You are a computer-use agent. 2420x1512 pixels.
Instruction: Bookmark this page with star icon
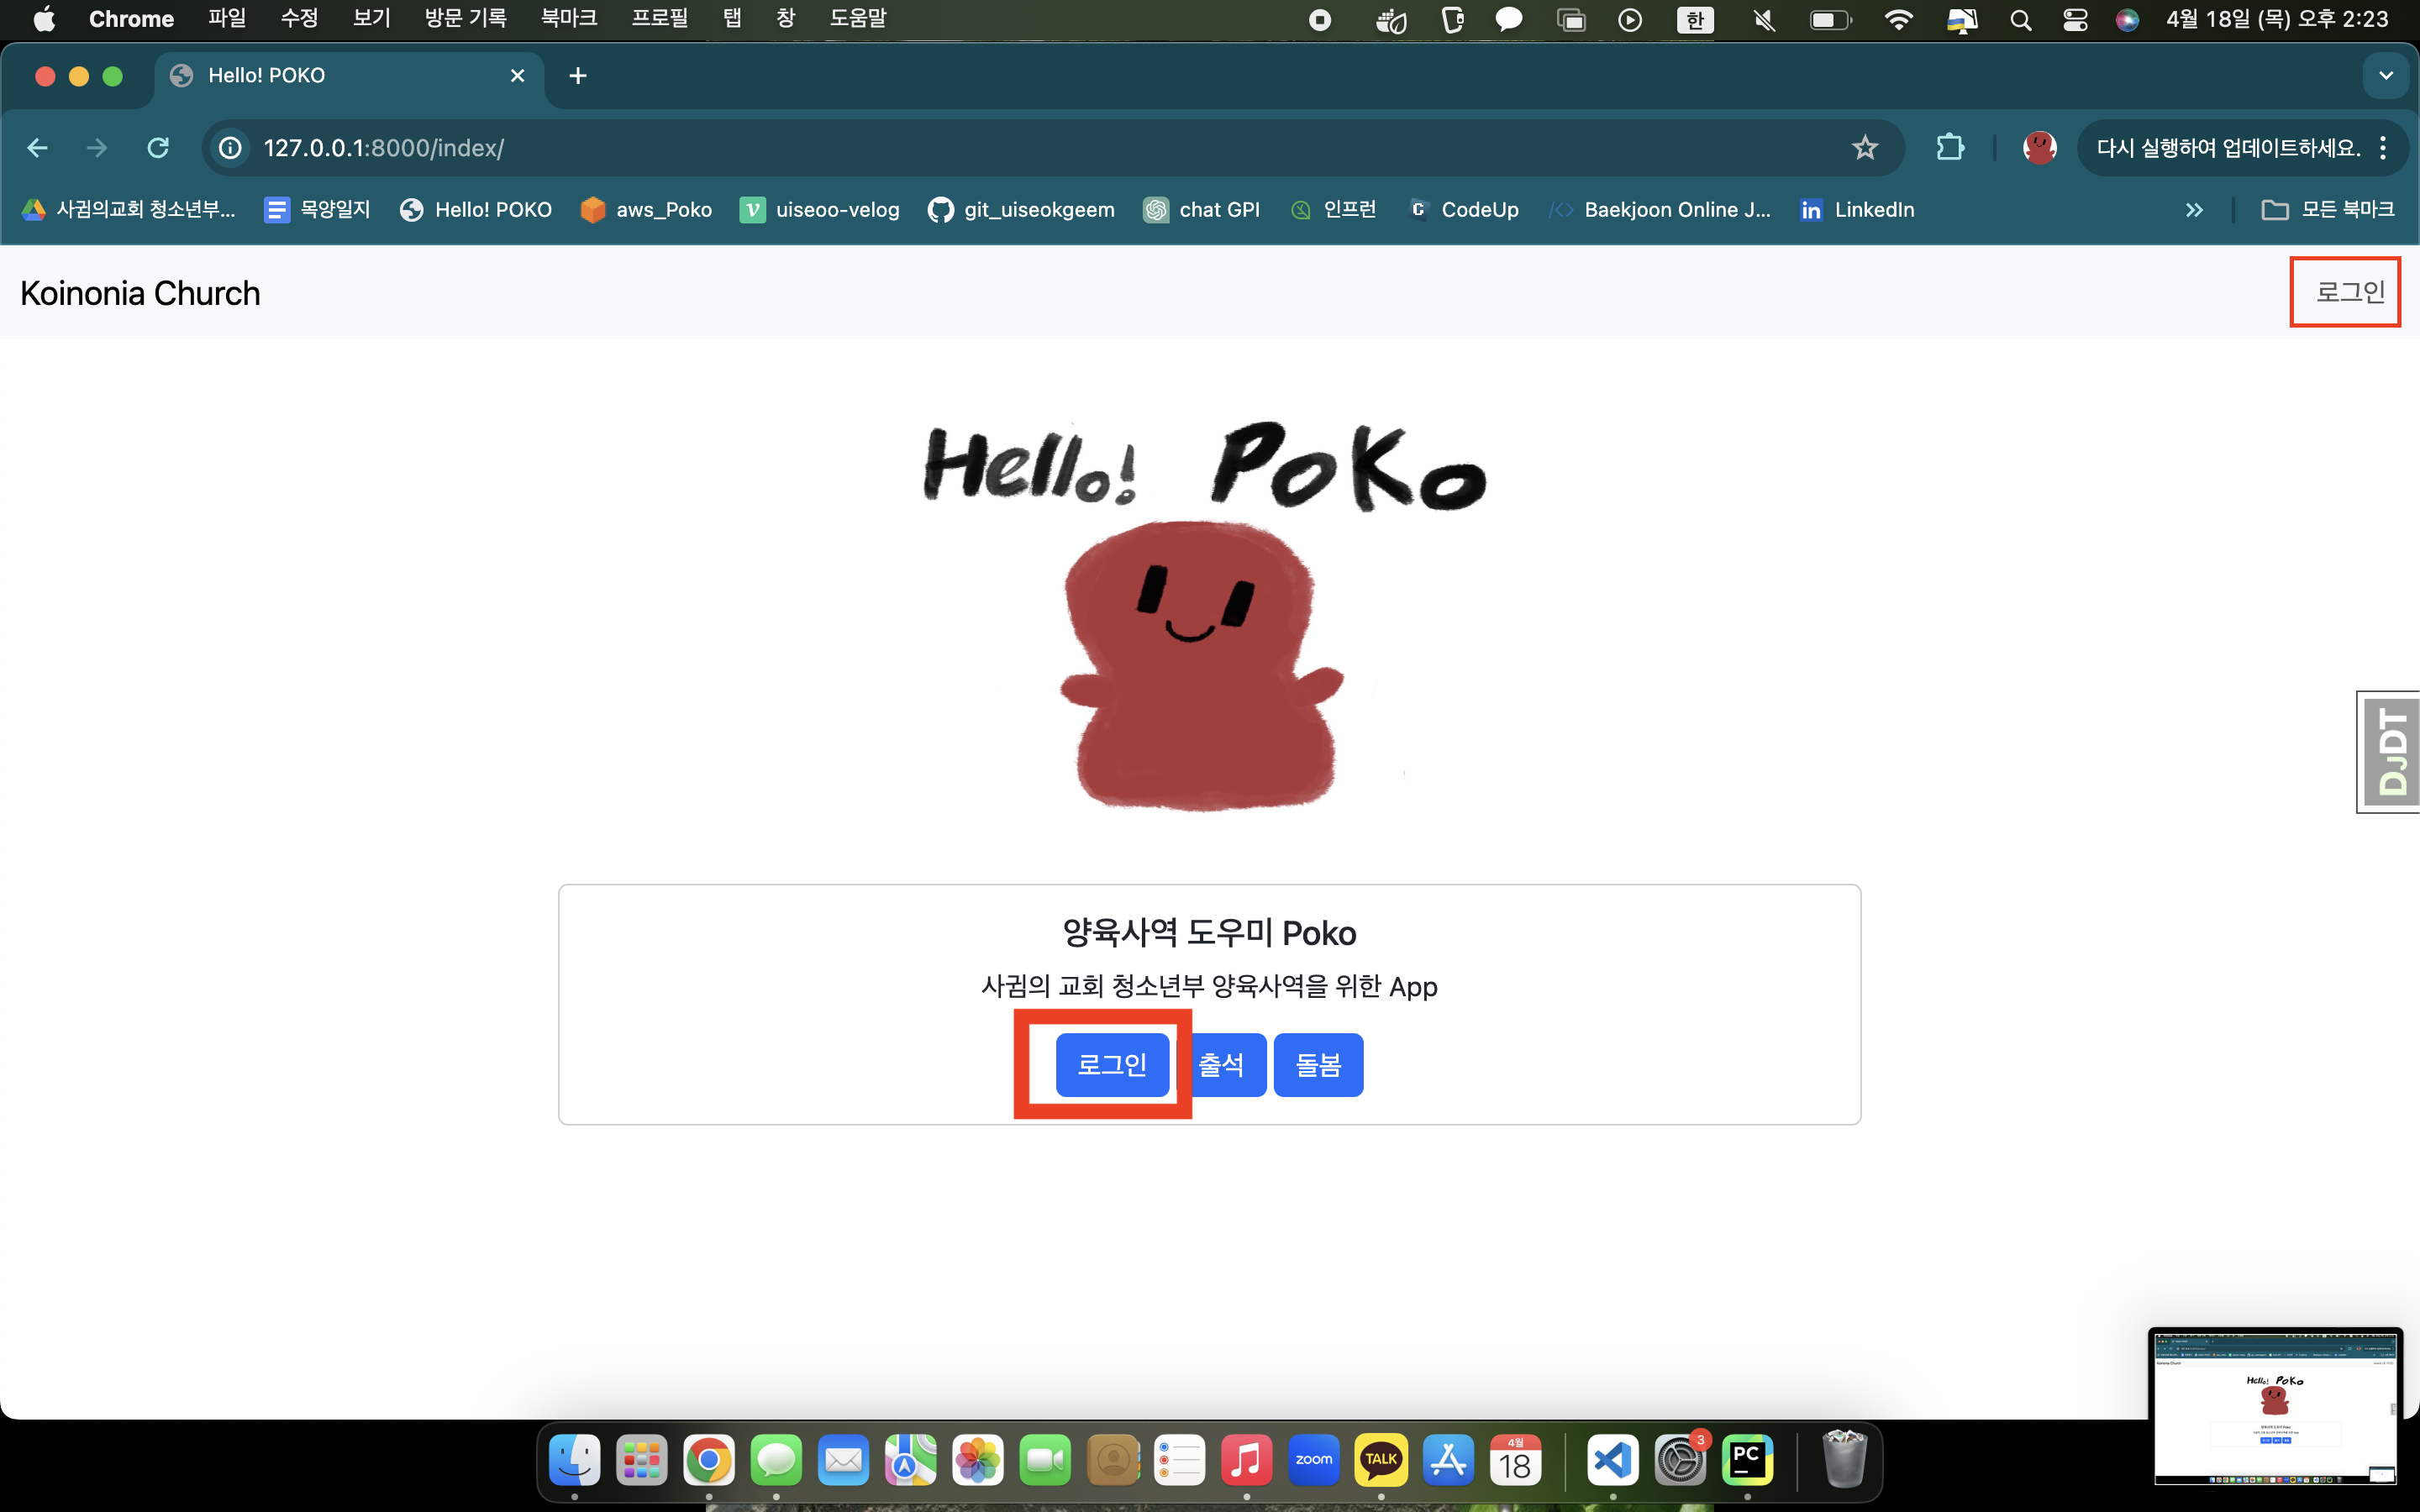pos(1864,148)
